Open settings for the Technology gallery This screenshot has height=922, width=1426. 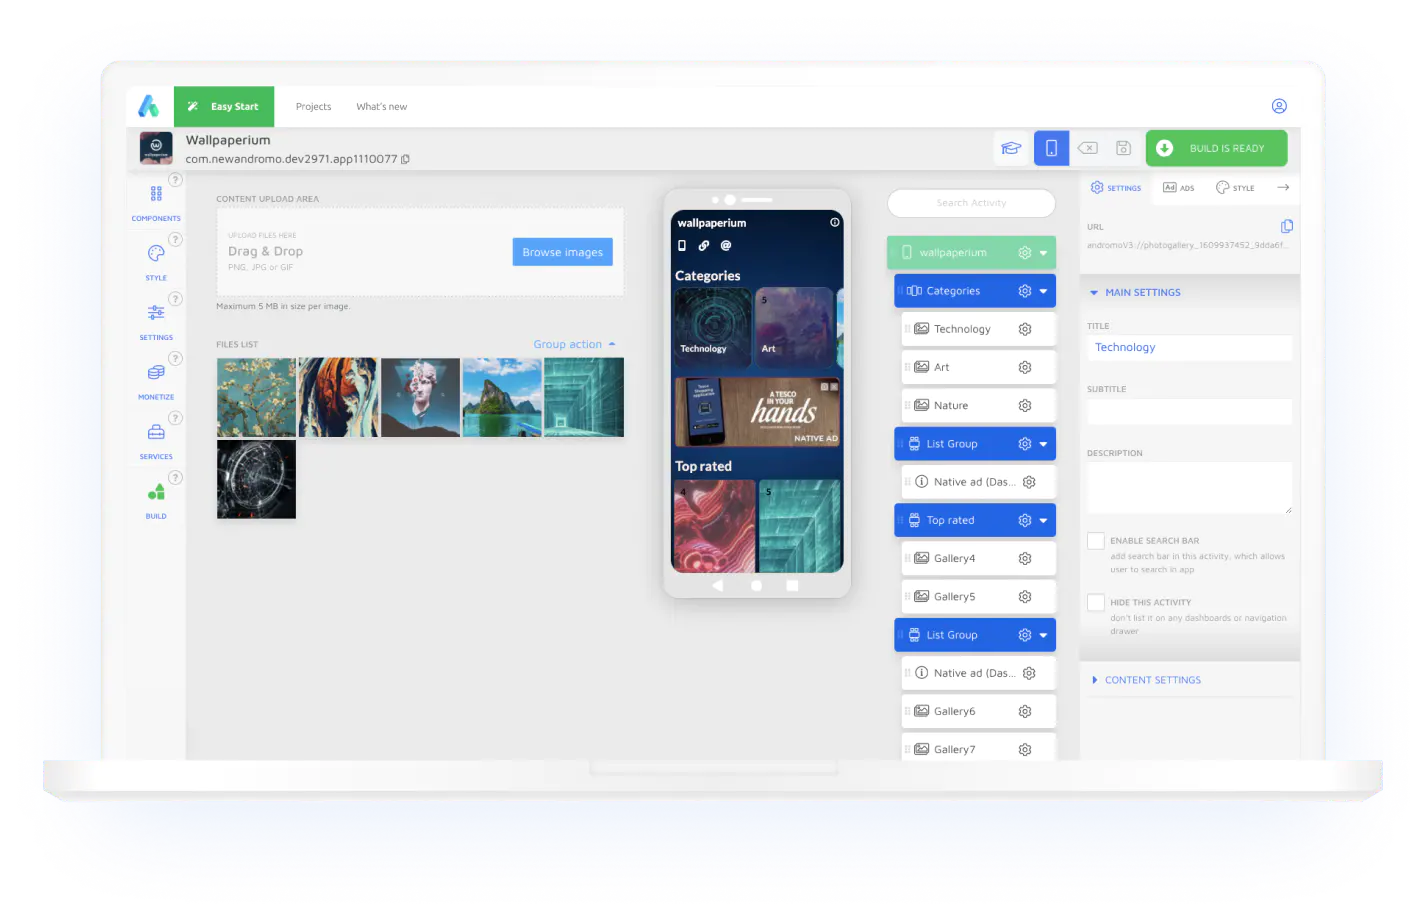point(1023,328)
